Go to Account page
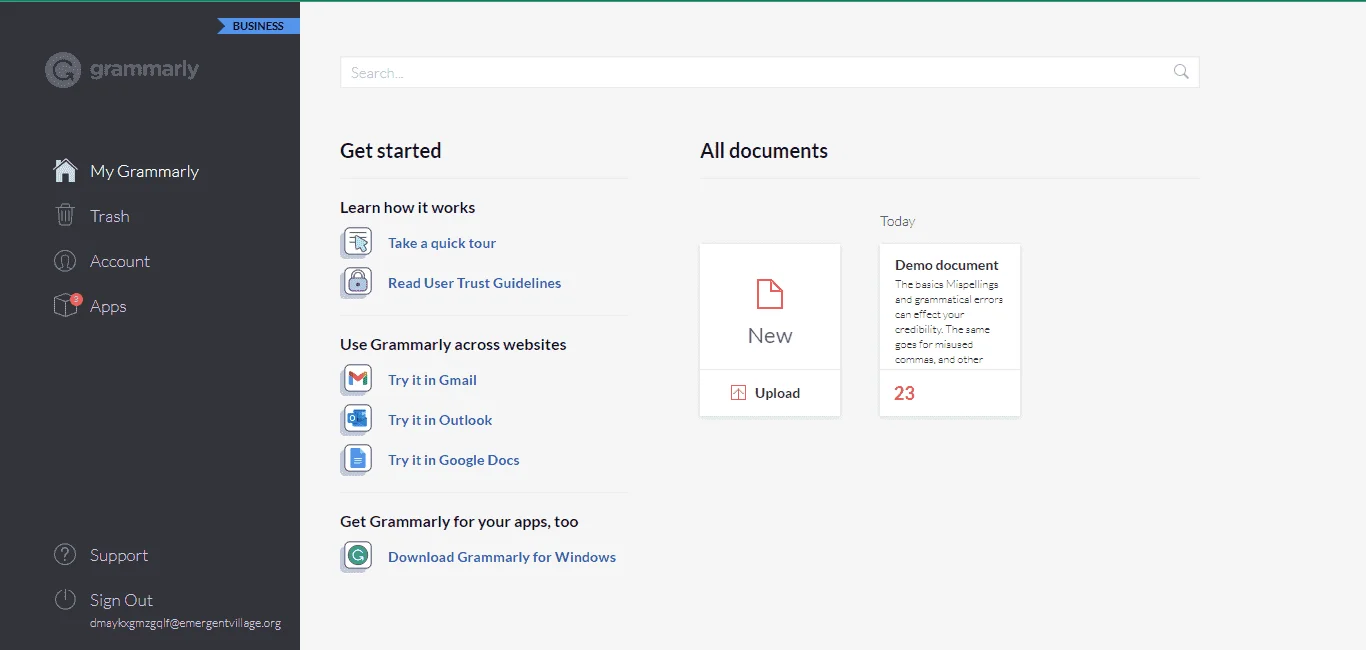 click(120, 261)
